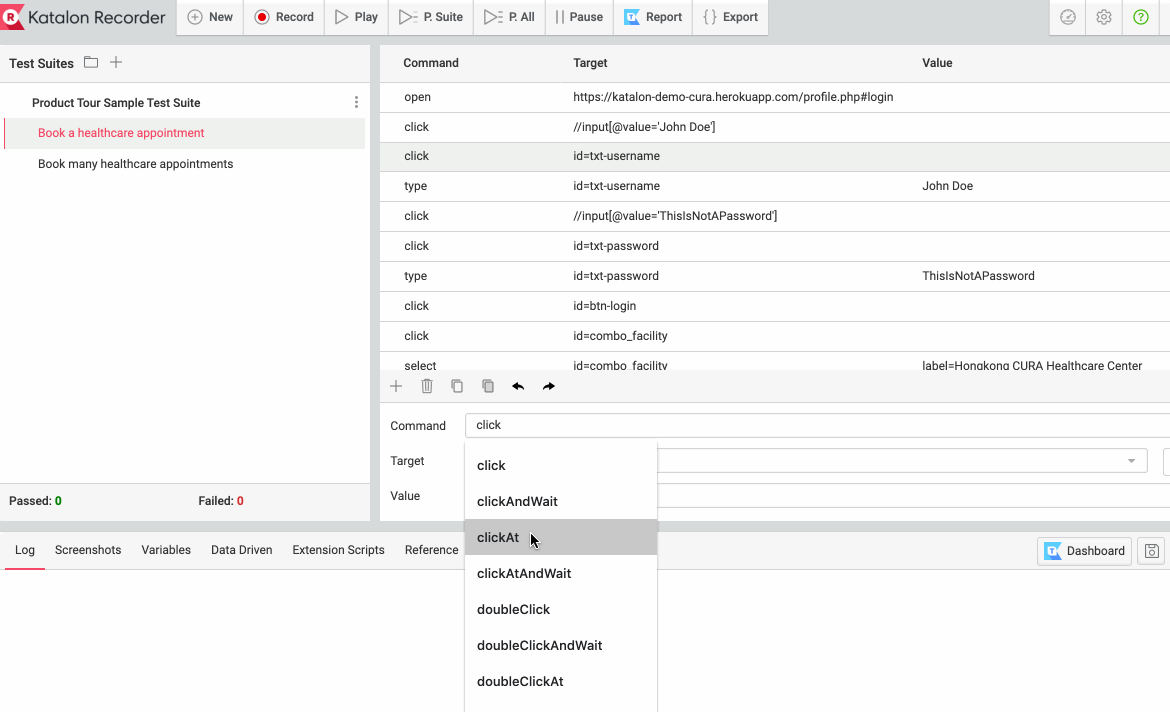Click the open test suite folder icon
Screen dimensions: 1170x712
point(91,63)
